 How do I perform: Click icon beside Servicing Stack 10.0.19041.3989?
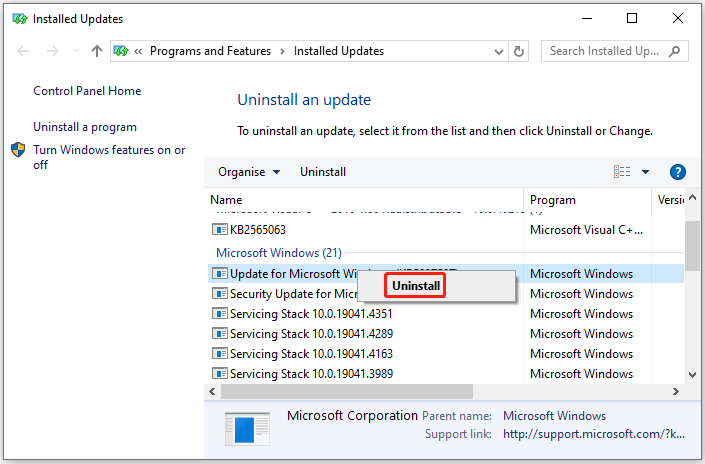[x=219, y=373]
